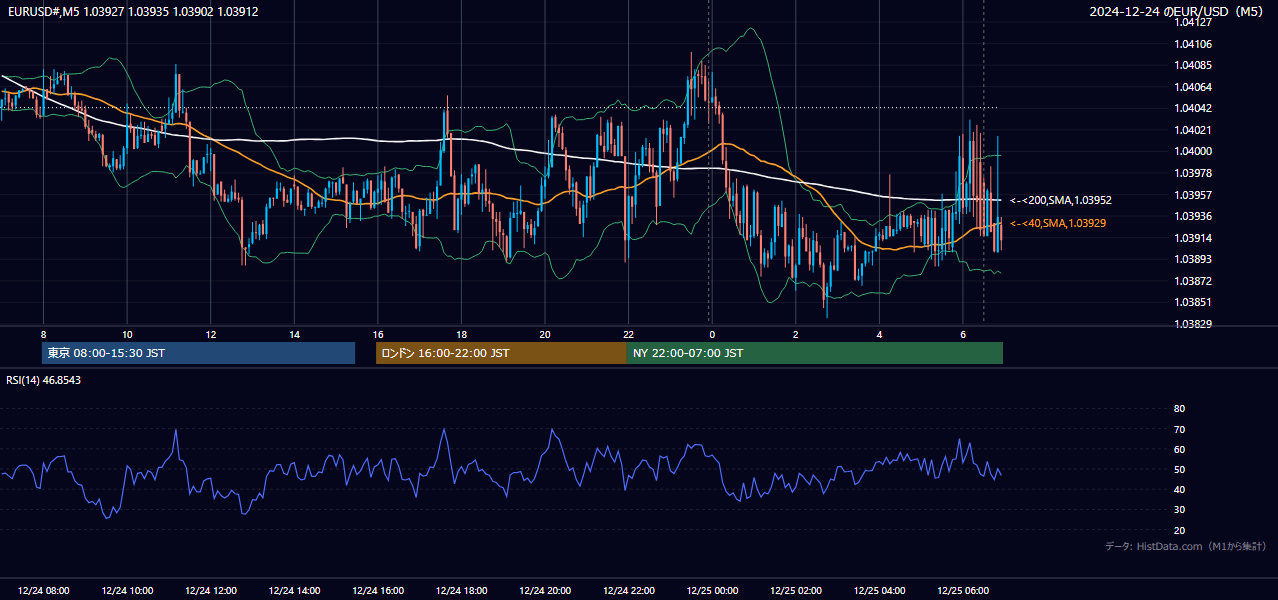The width and height of the screenshot is (1278, 600).
Task: Click price scale value 1.04000
Action: [1193, 151]
